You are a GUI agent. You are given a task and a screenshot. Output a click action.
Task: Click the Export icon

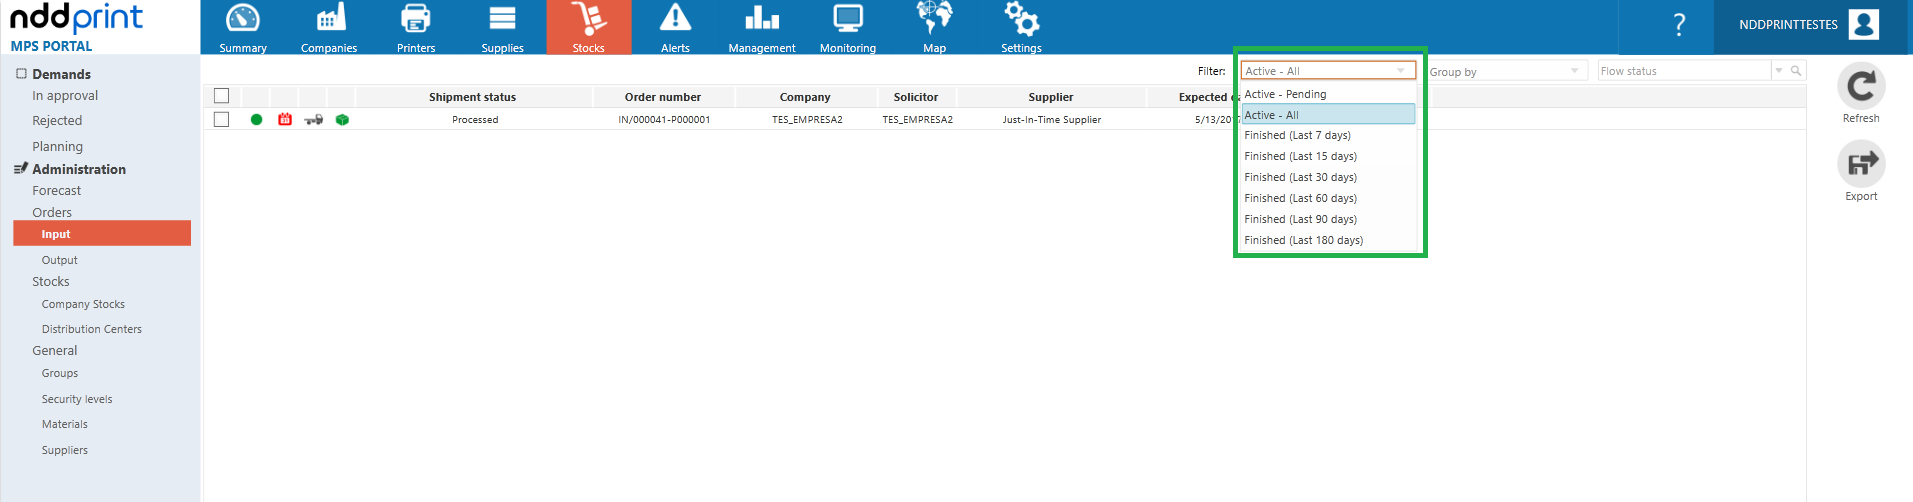[x=1861, y=164]
